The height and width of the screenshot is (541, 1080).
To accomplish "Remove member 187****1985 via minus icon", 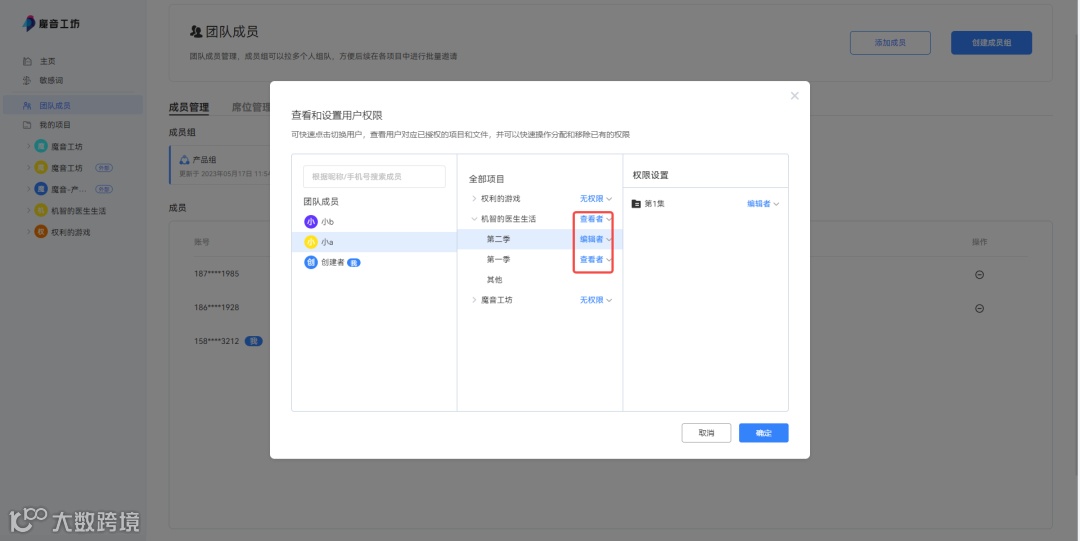I will [979, 274].
